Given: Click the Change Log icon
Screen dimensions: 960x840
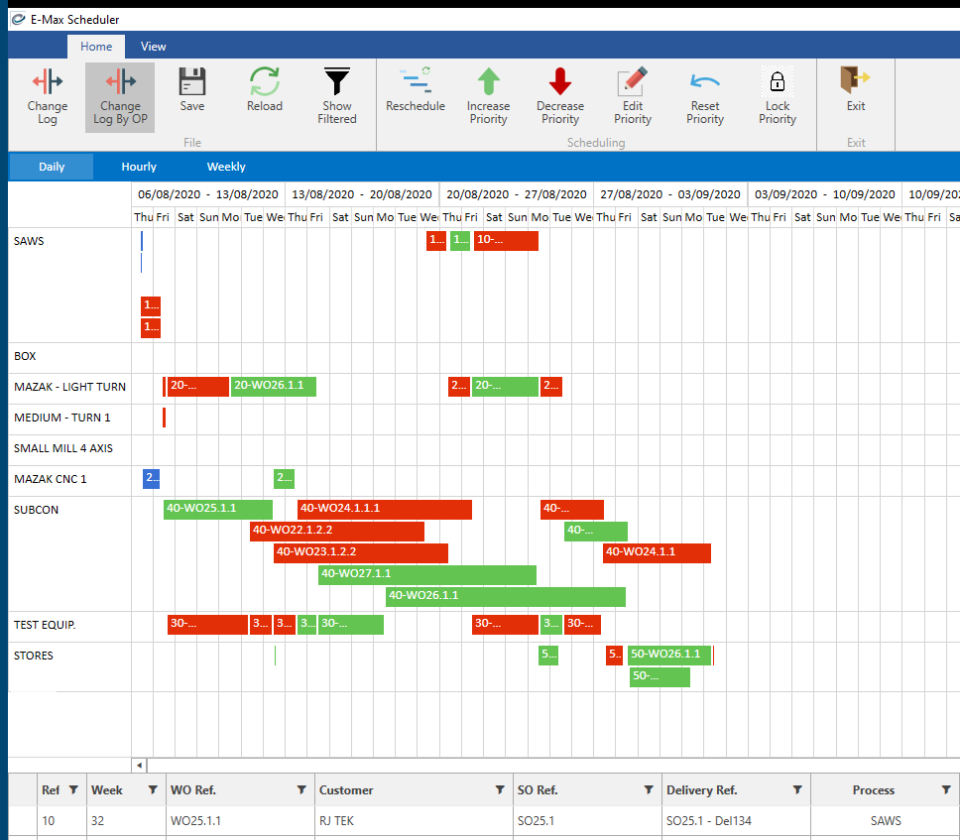Looking at the screenshot, I should (47, 95).
